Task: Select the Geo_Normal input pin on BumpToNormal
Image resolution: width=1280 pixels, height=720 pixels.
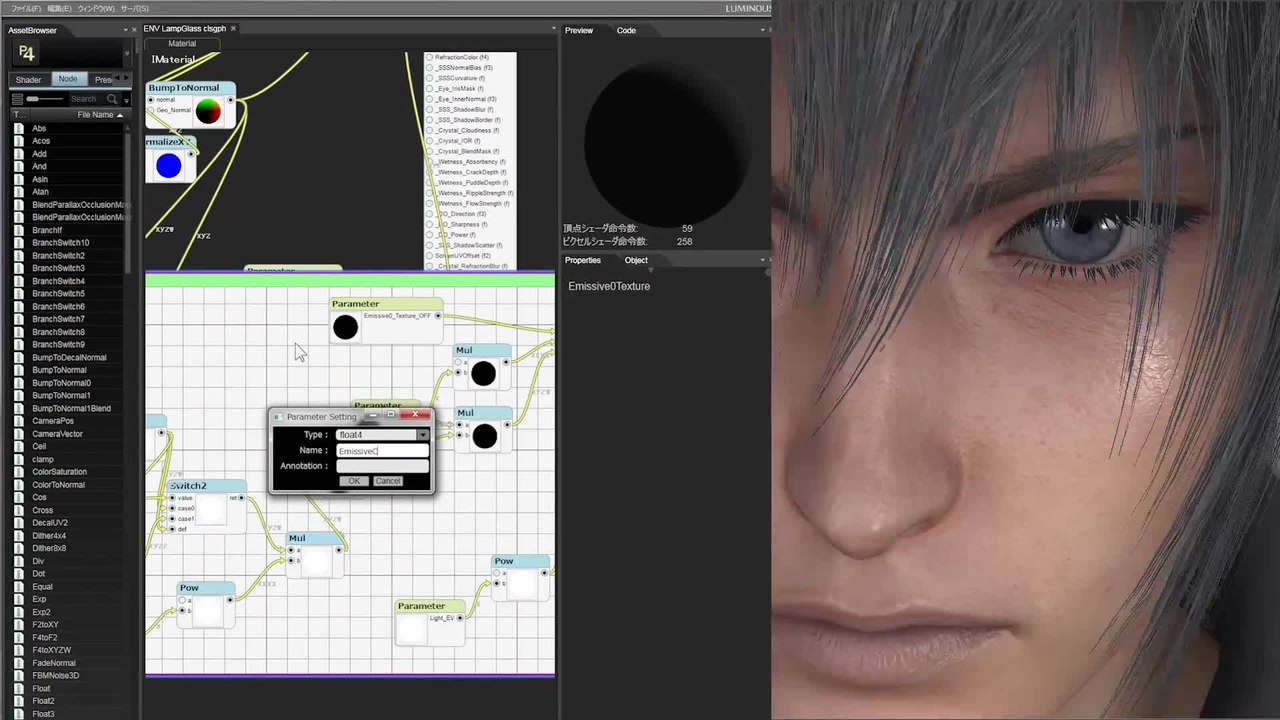Action: tap(151, 110)
